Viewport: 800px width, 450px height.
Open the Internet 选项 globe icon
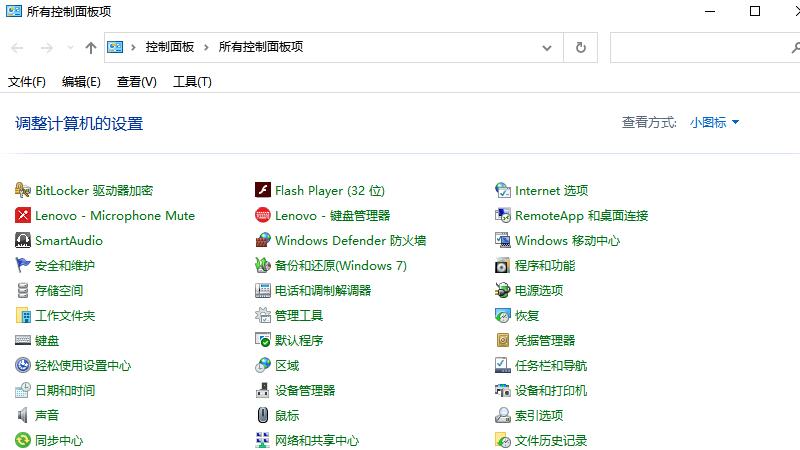click(503, 190)
